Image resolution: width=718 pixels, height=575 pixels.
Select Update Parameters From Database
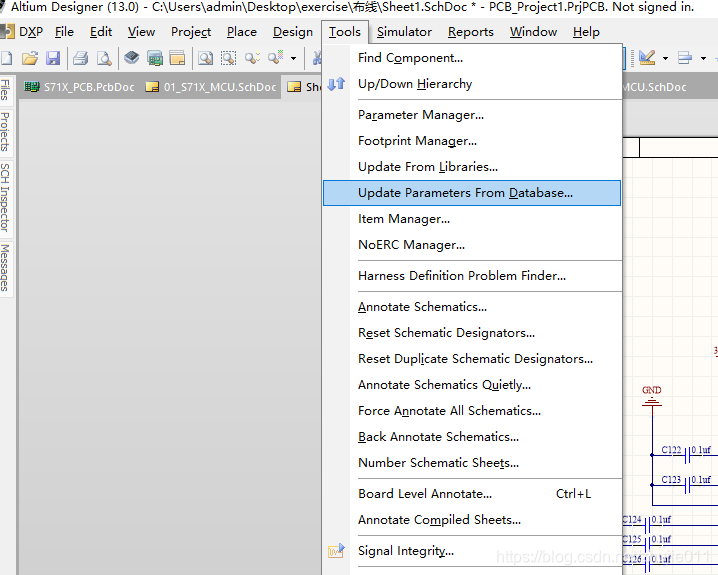click(x=465, y=193)
